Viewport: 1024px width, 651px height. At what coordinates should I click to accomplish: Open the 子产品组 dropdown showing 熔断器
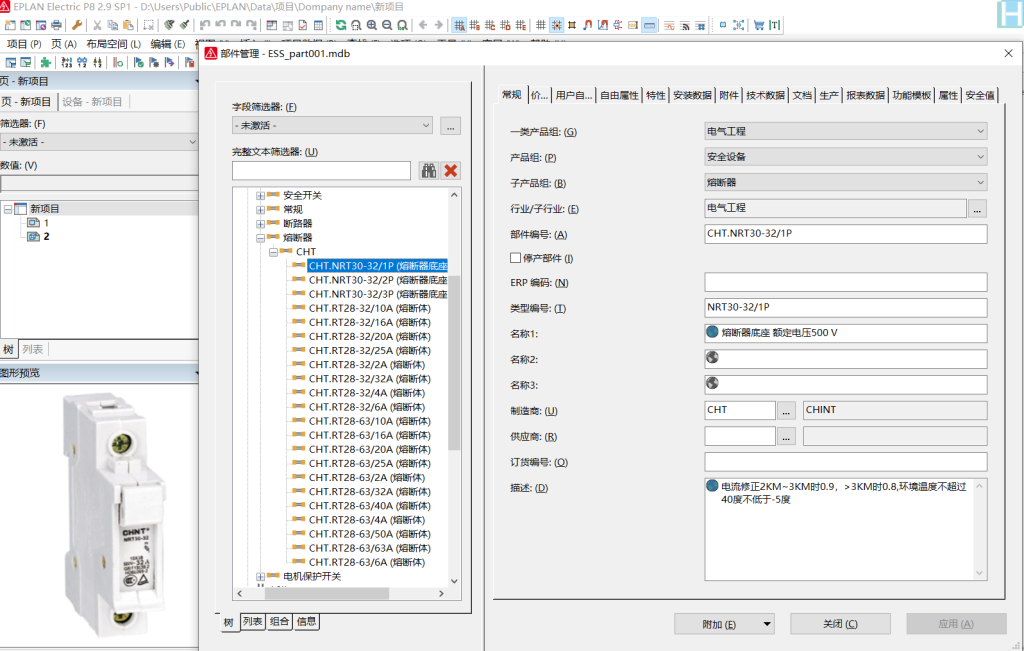click(x=845, y=182)
